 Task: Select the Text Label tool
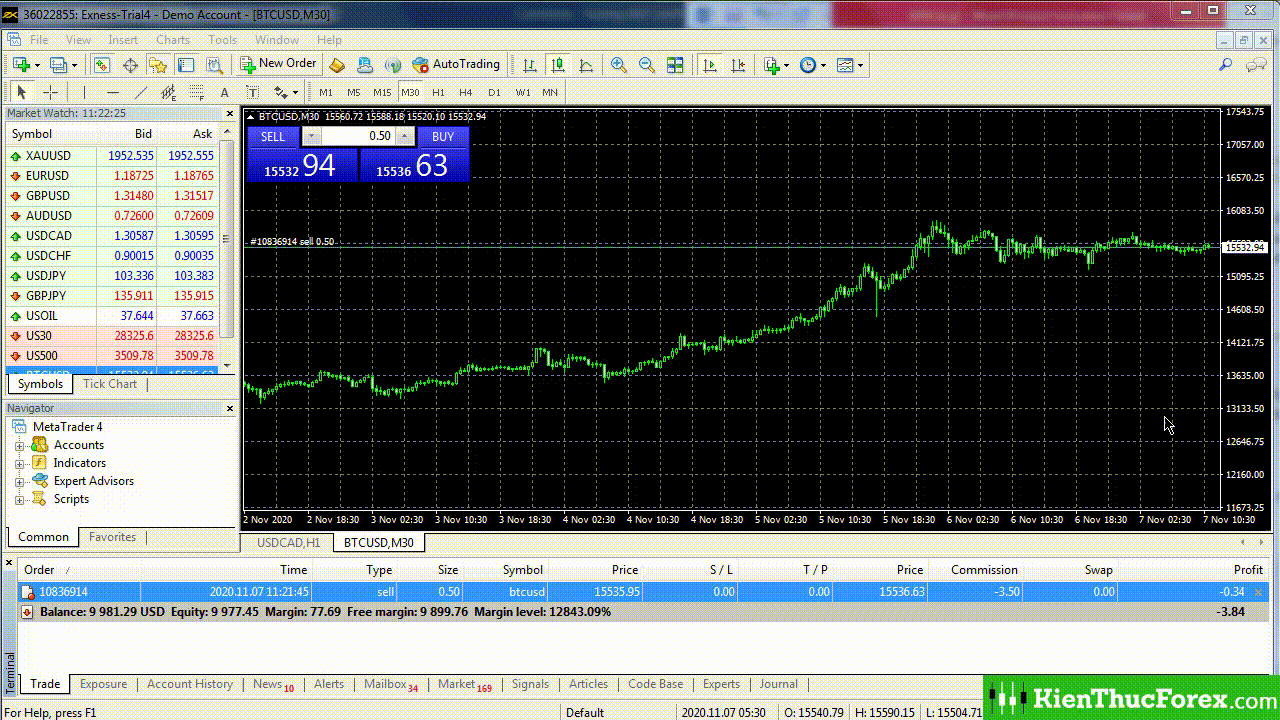[x=253, y=92]
